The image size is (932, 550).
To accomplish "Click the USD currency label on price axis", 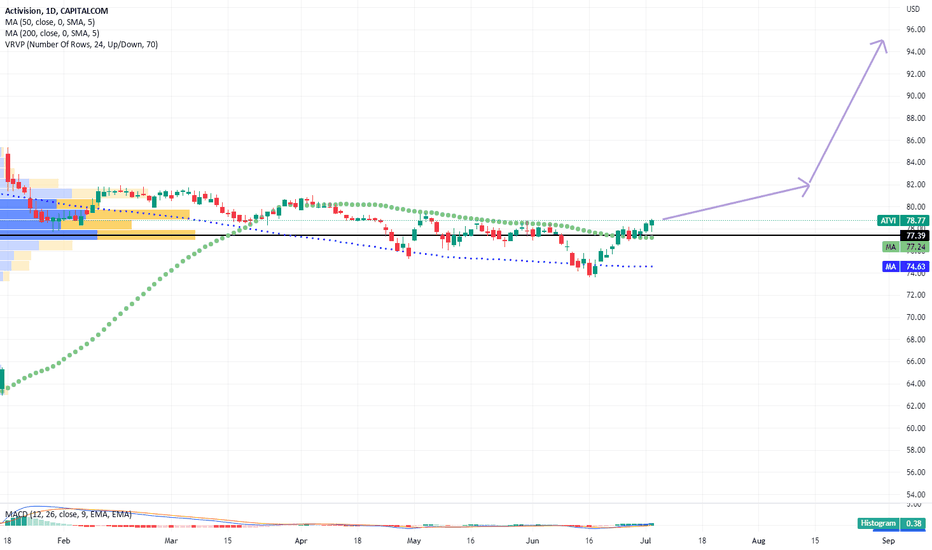I will [913, 9].
